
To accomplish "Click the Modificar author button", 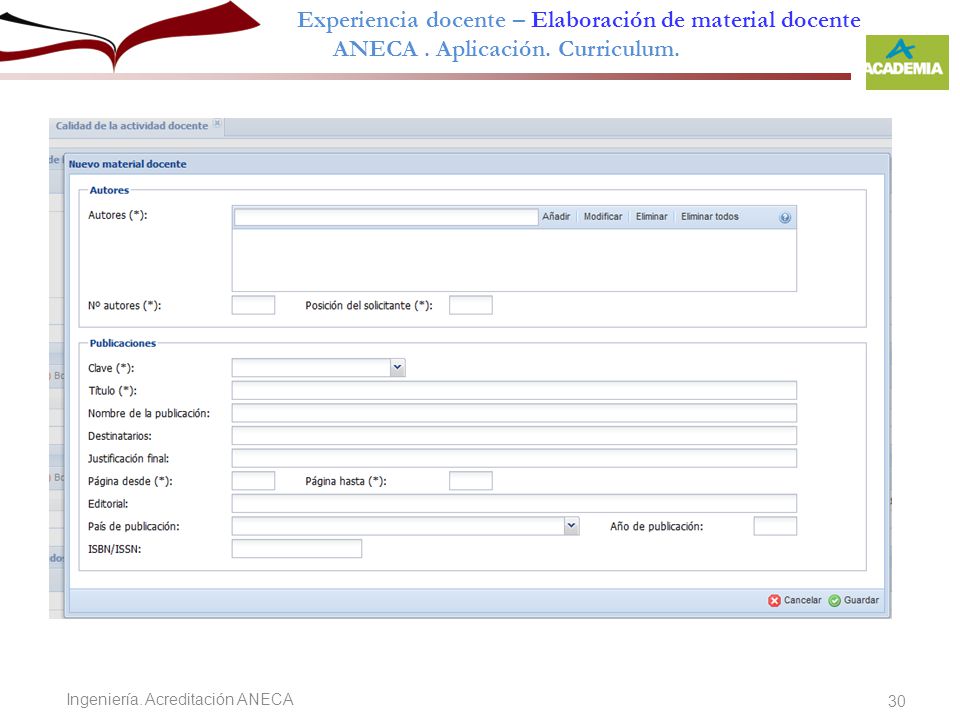I will click(602, 217).
